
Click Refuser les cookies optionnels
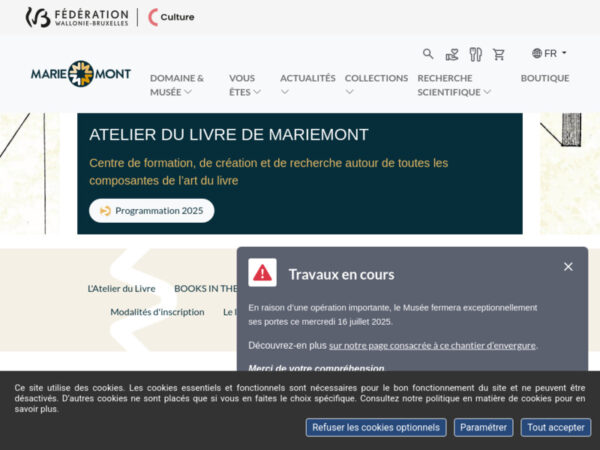[x=376, y=427]
